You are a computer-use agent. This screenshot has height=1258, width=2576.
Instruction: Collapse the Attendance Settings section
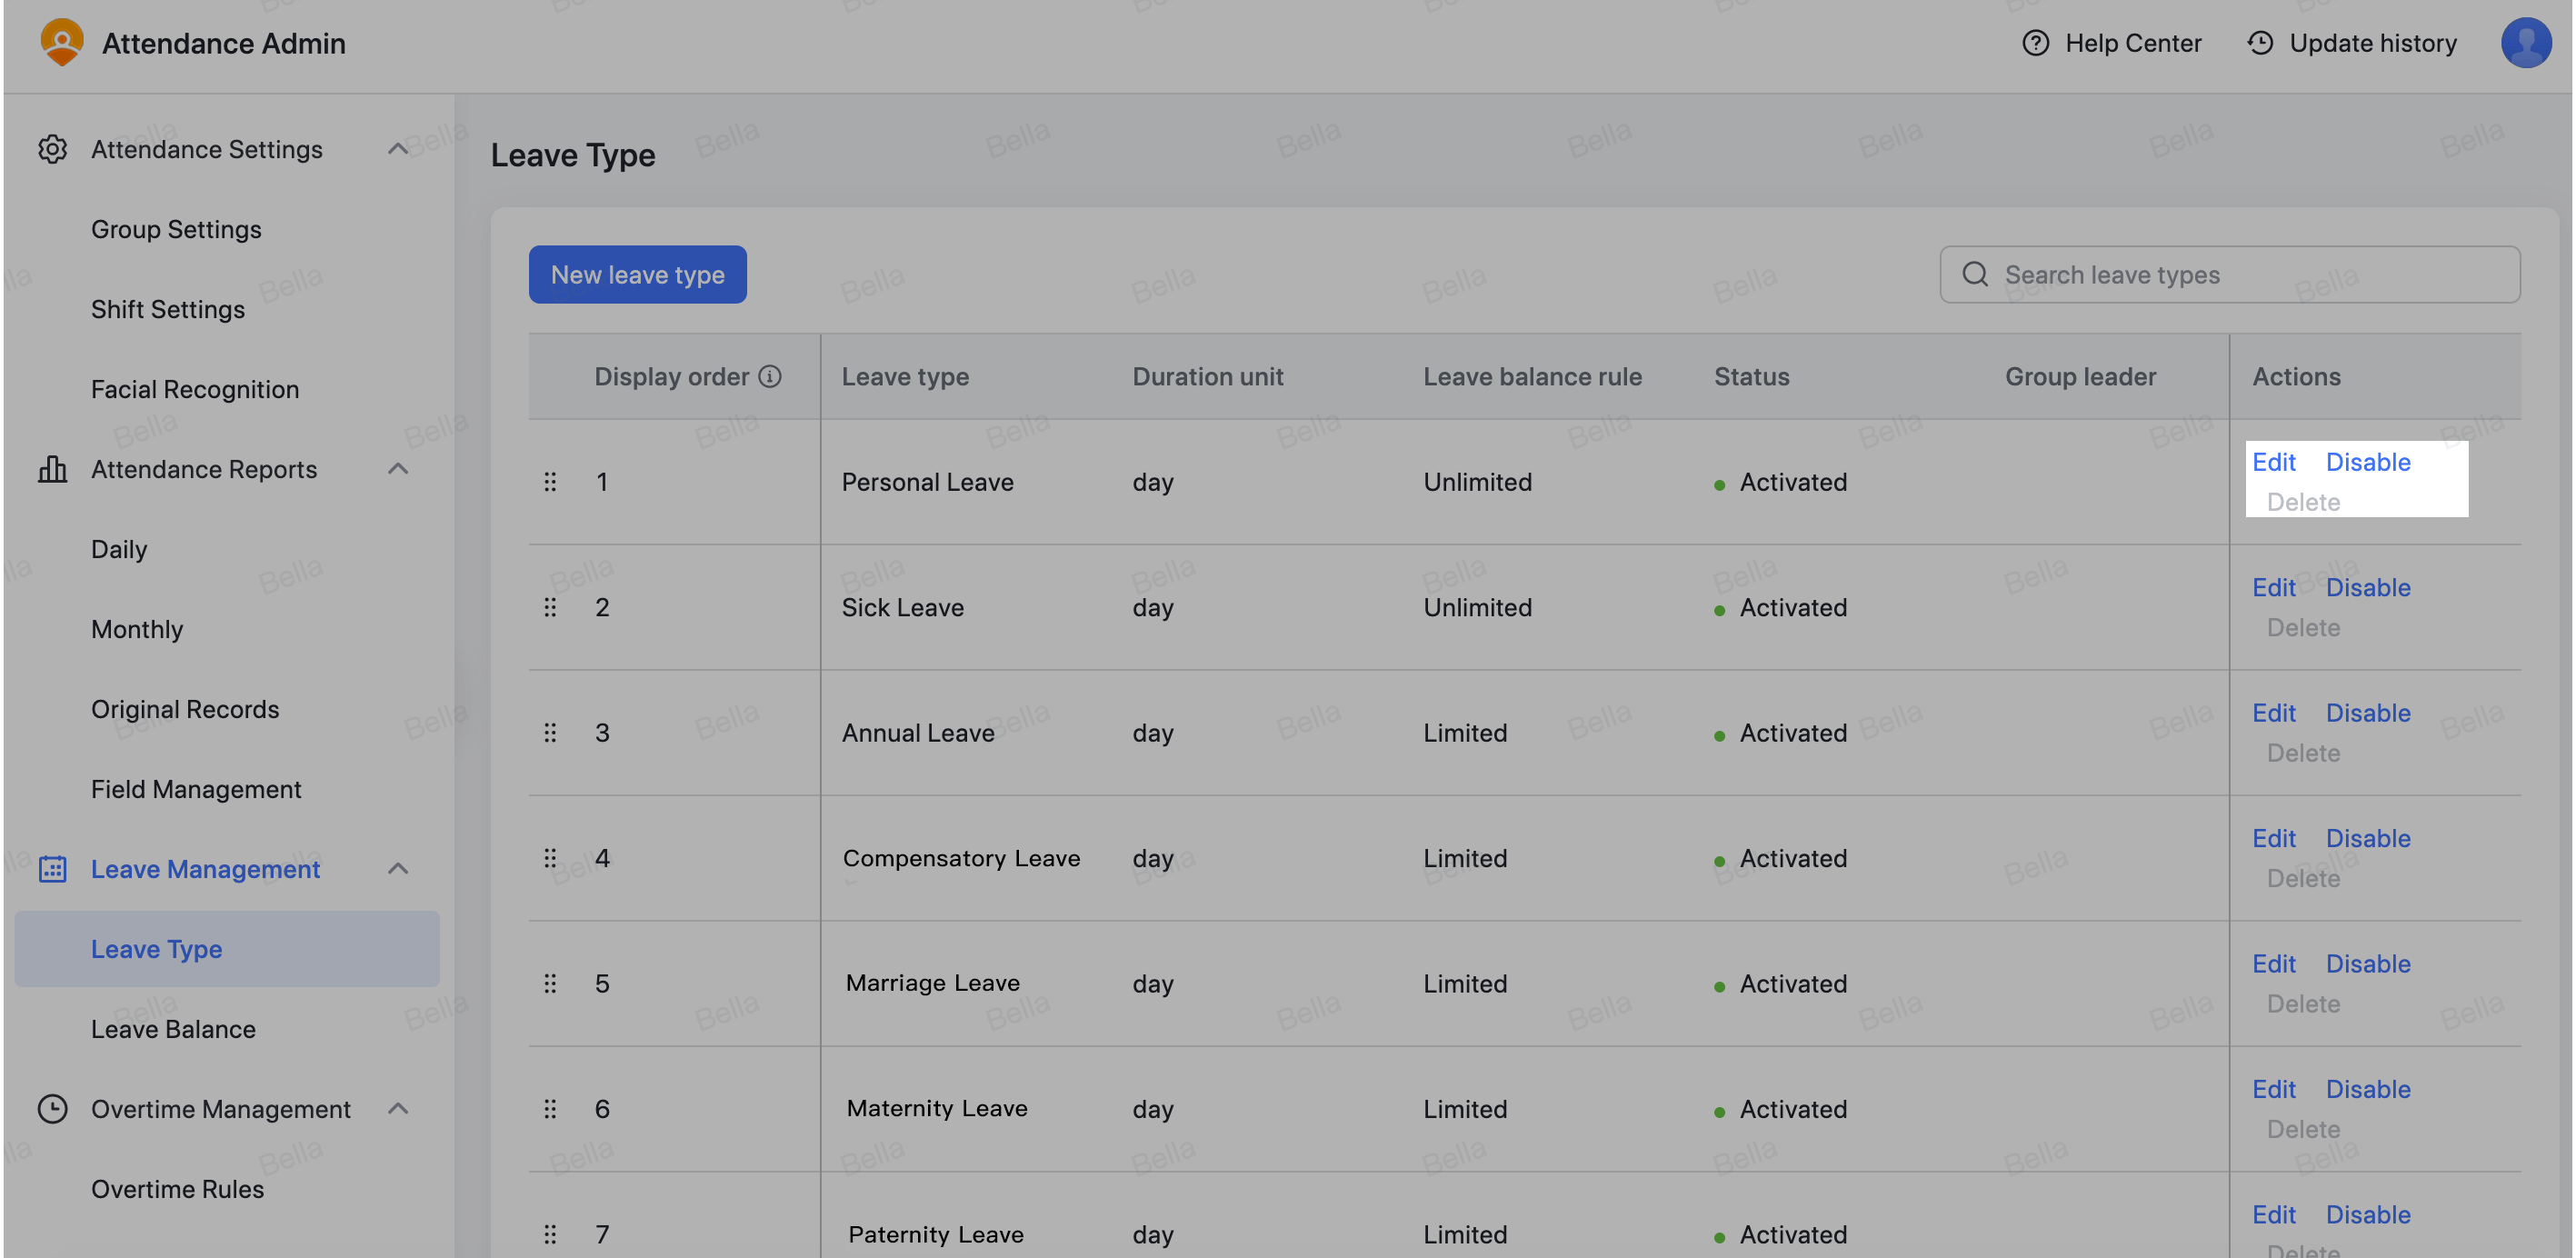(398, 147)
